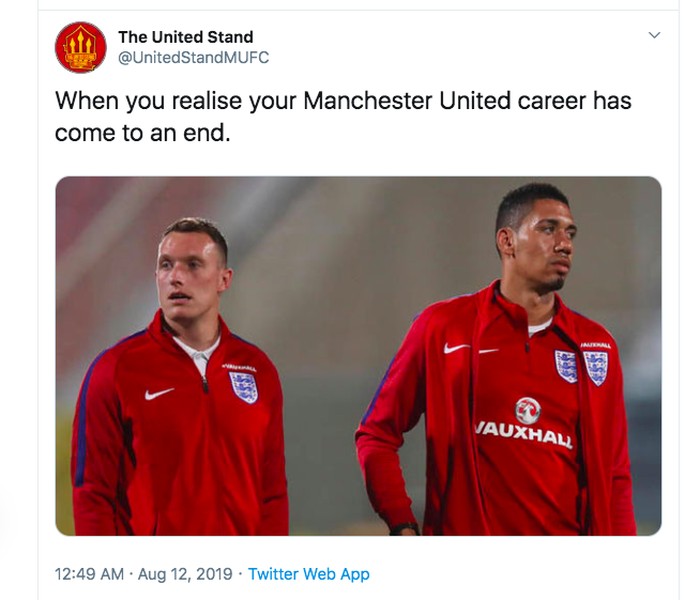Click The United Stand profile avatar

80,47
